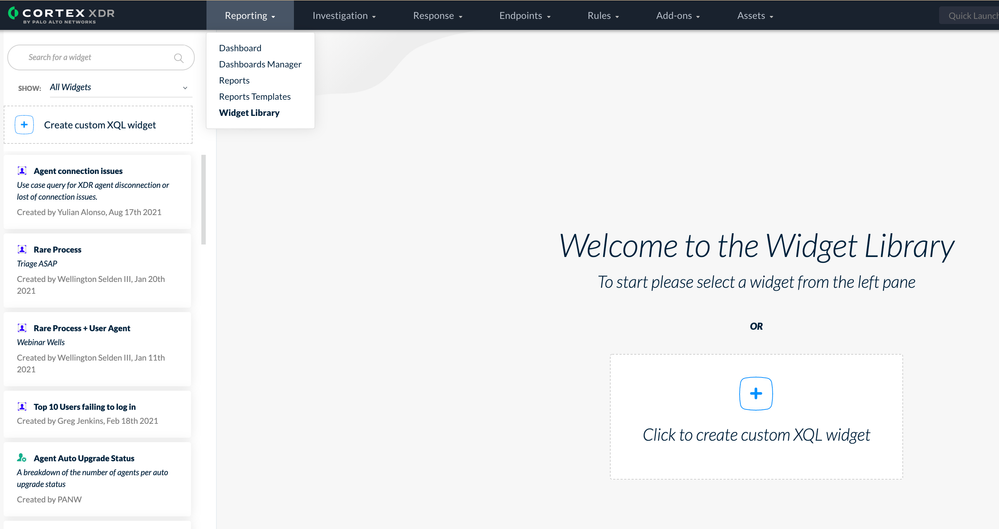Select Widget Library menu entry
Screen dimensions: 999x529
point(249,113)
